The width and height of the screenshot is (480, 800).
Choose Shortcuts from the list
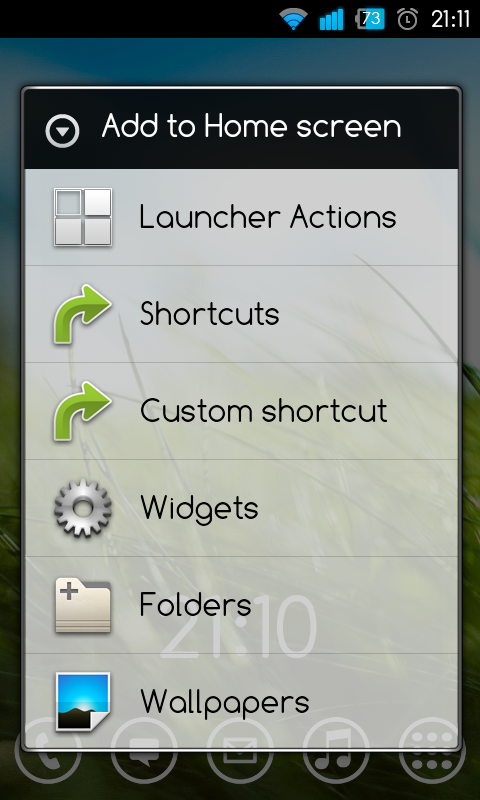241,314
